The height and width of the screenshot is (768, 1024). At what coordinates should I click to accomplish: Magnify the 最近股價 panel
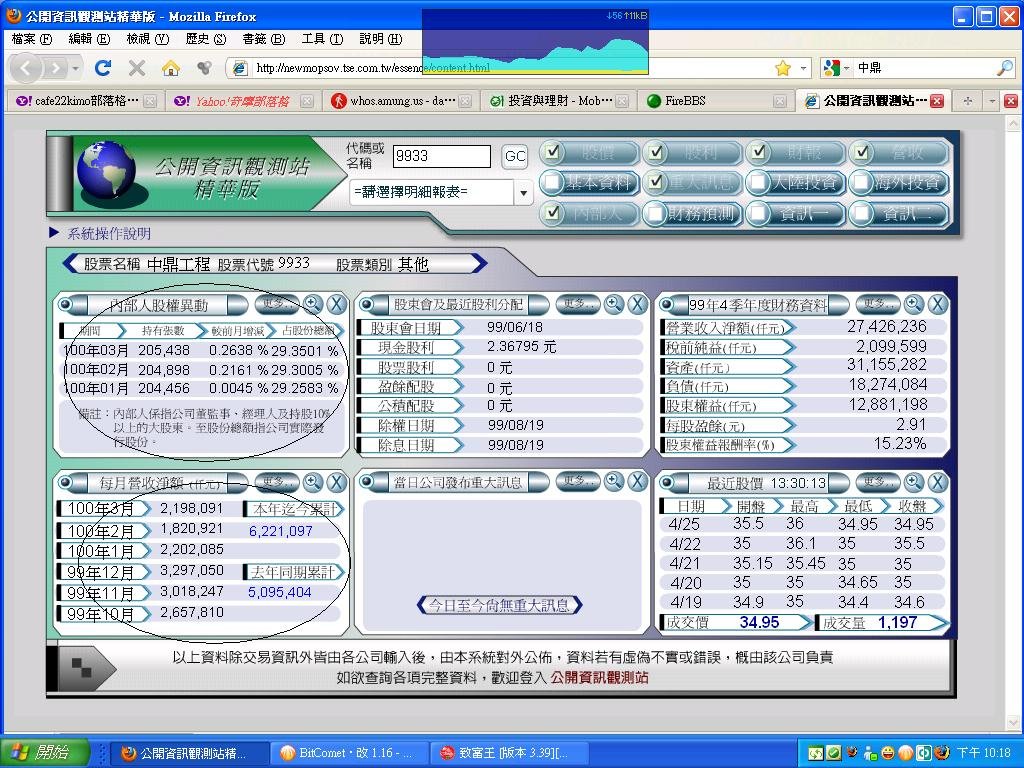coord(914,483)
